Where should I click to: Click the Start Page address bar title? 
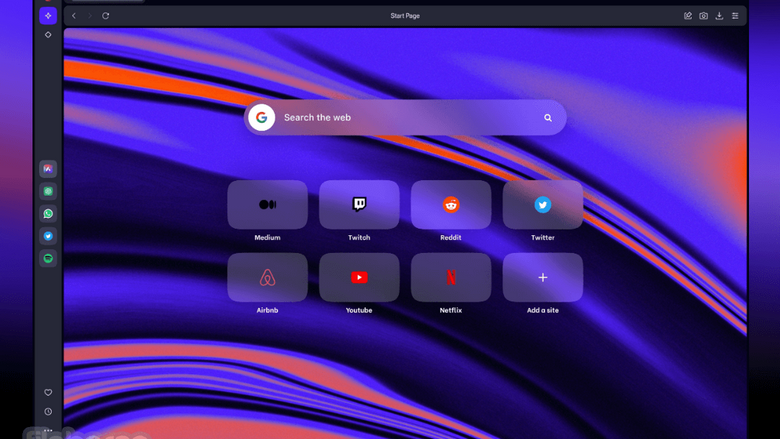click(x=405, y=16)
